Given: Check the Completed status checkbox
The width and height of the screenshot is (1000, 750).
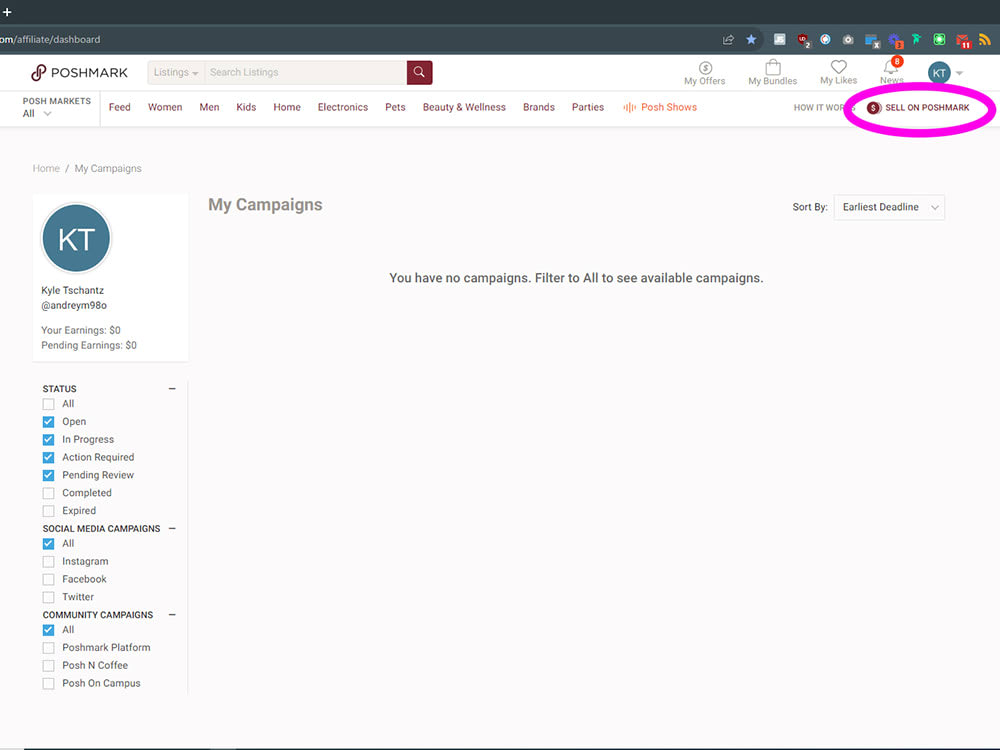Looking at the screenshot, I should [x=48, y=494].
